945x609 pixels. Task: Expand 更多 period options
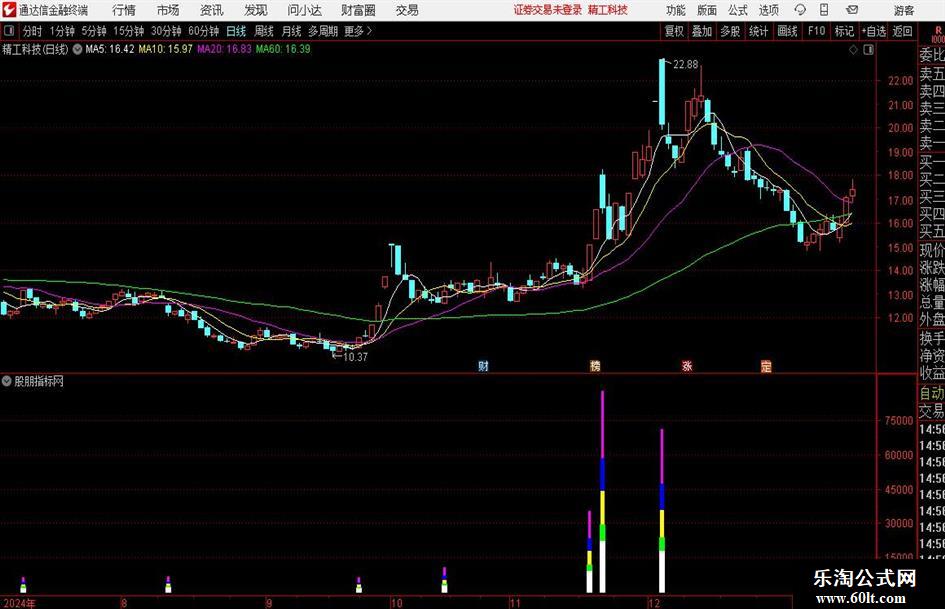point(358,31)
